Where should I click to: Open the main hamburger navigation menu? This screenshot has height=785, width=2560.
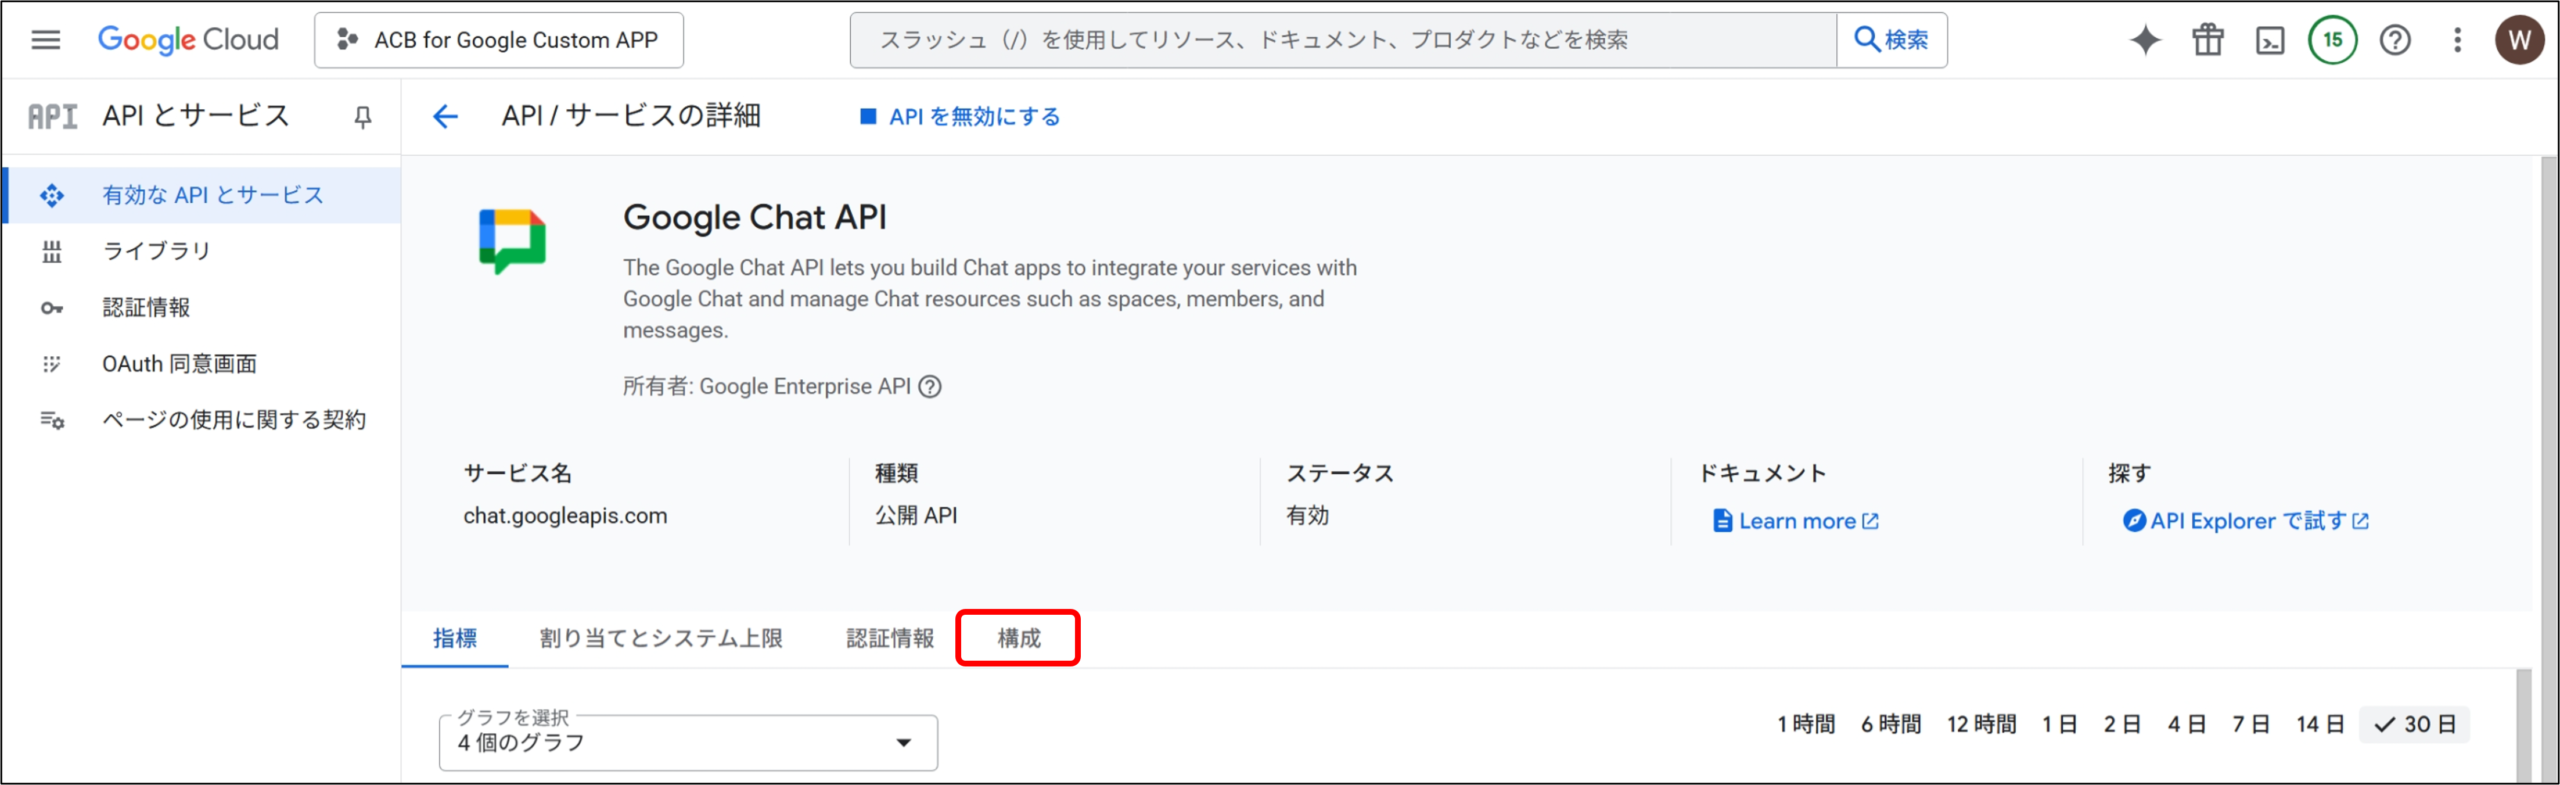(x=46, y=40)
